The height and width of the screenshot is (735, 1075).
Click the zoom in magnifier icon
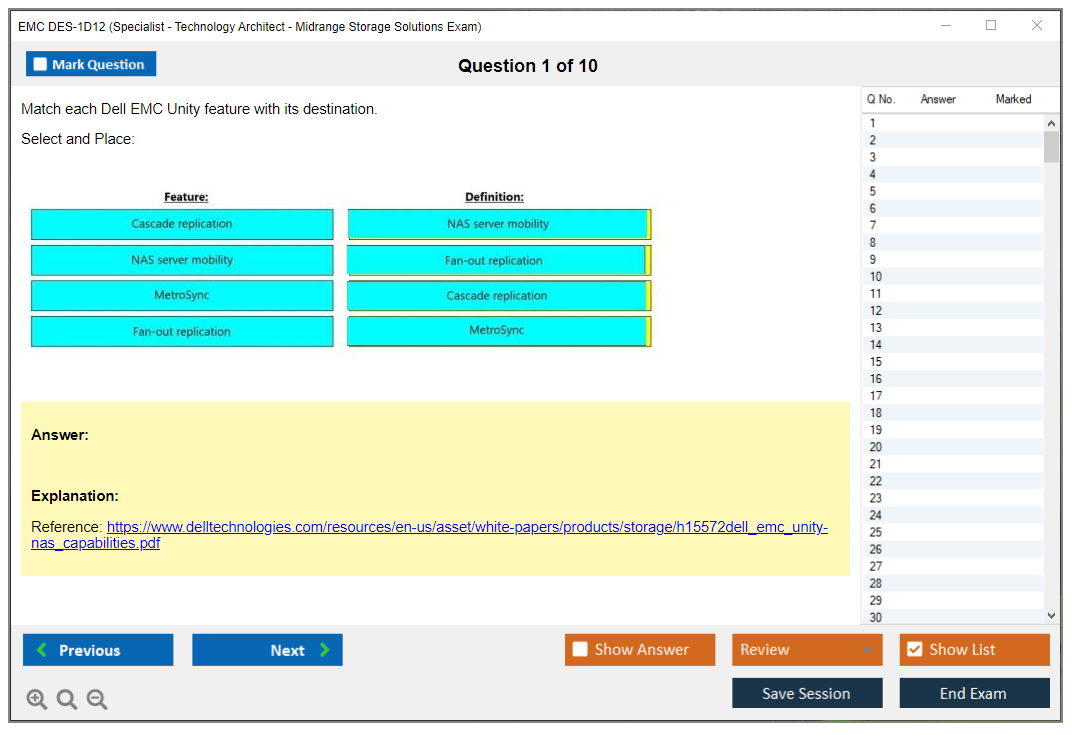(x=37, y=700)
